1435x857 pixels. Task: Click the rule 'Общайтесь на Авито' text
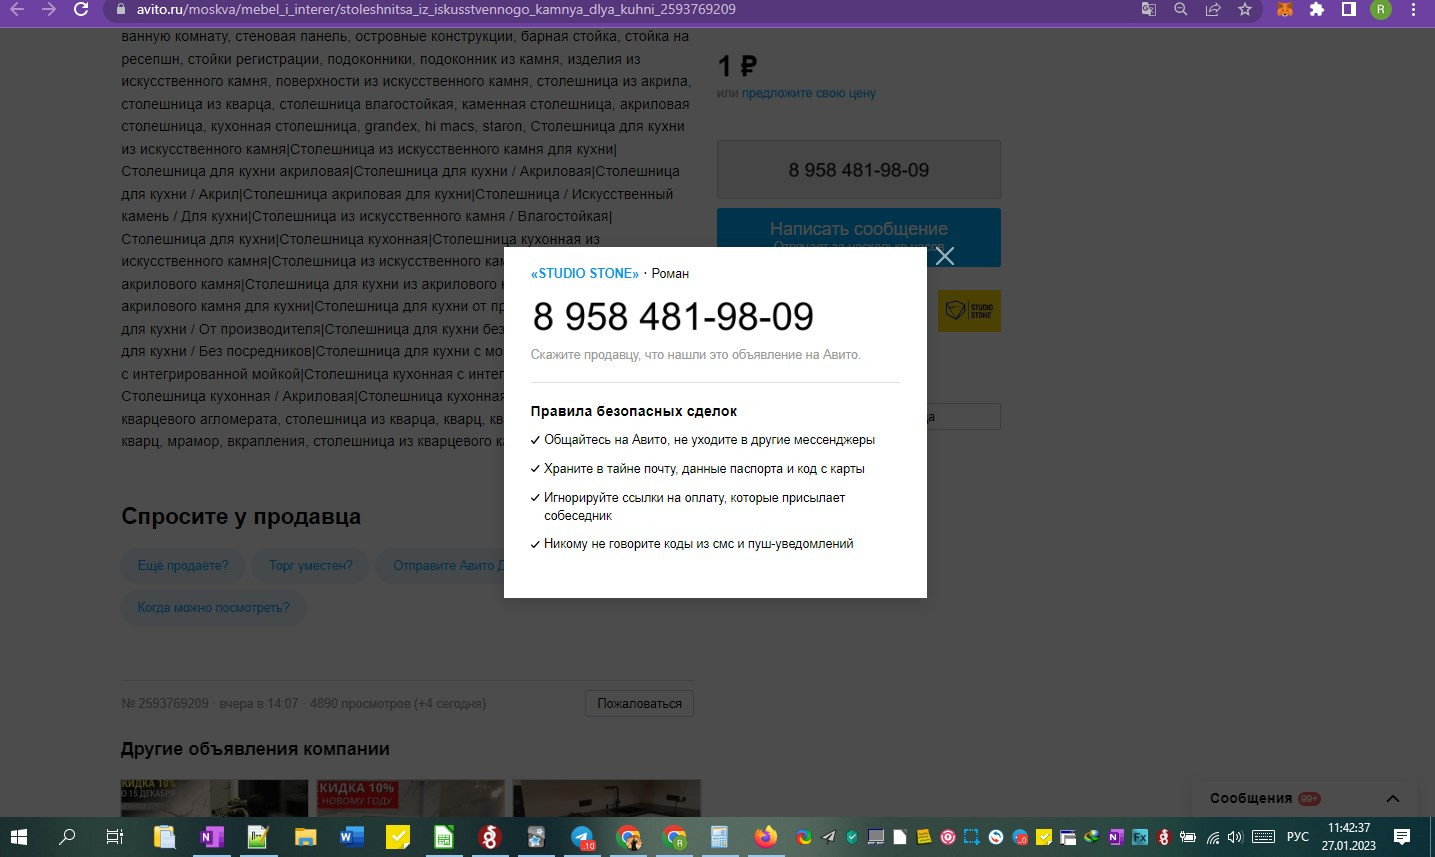[709, 440]
